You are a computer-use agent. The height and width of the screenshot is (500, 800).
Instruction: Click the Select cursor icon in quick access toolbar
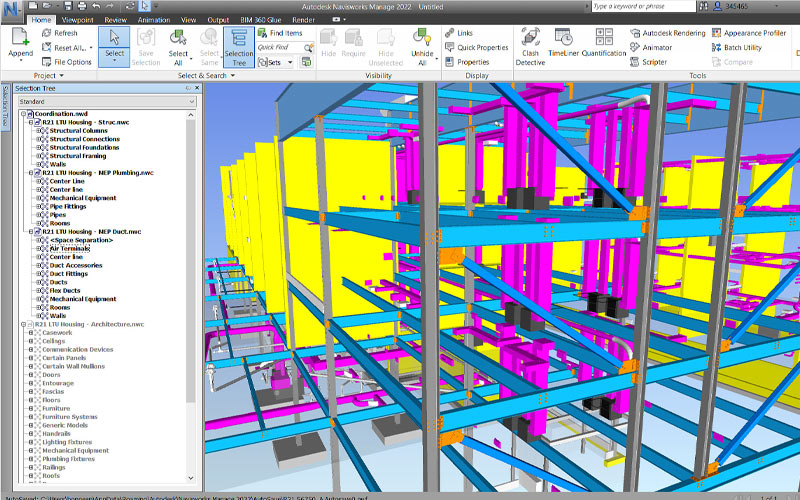click(144, 6)
